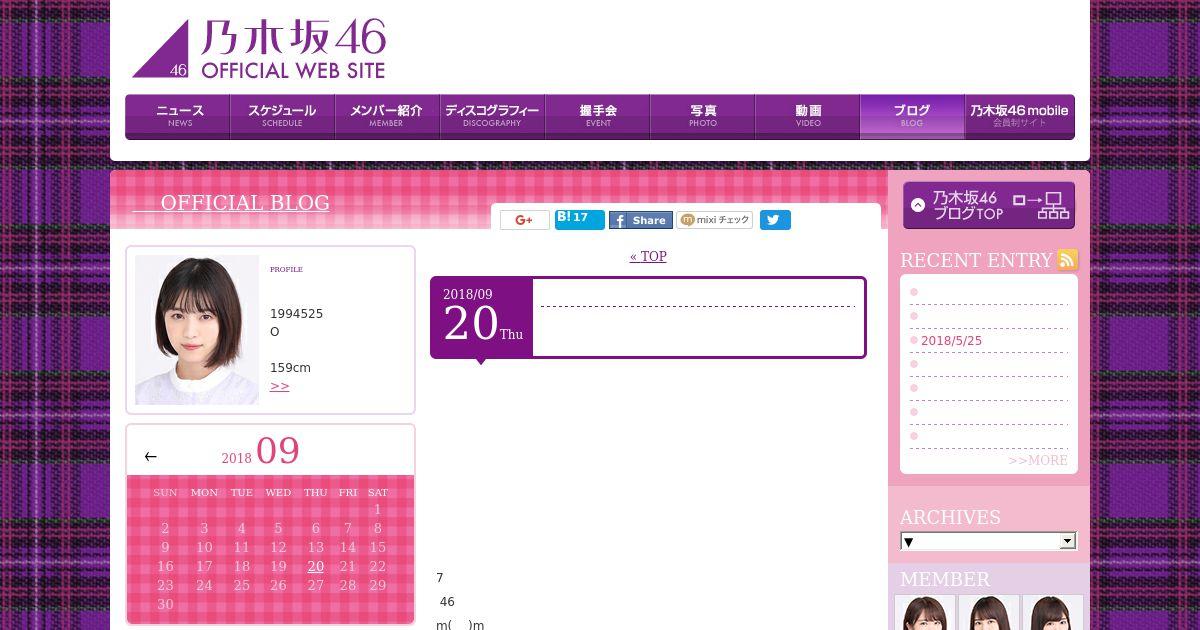Click the 2018/09 20 Thu date badge

tap(482, 317)
